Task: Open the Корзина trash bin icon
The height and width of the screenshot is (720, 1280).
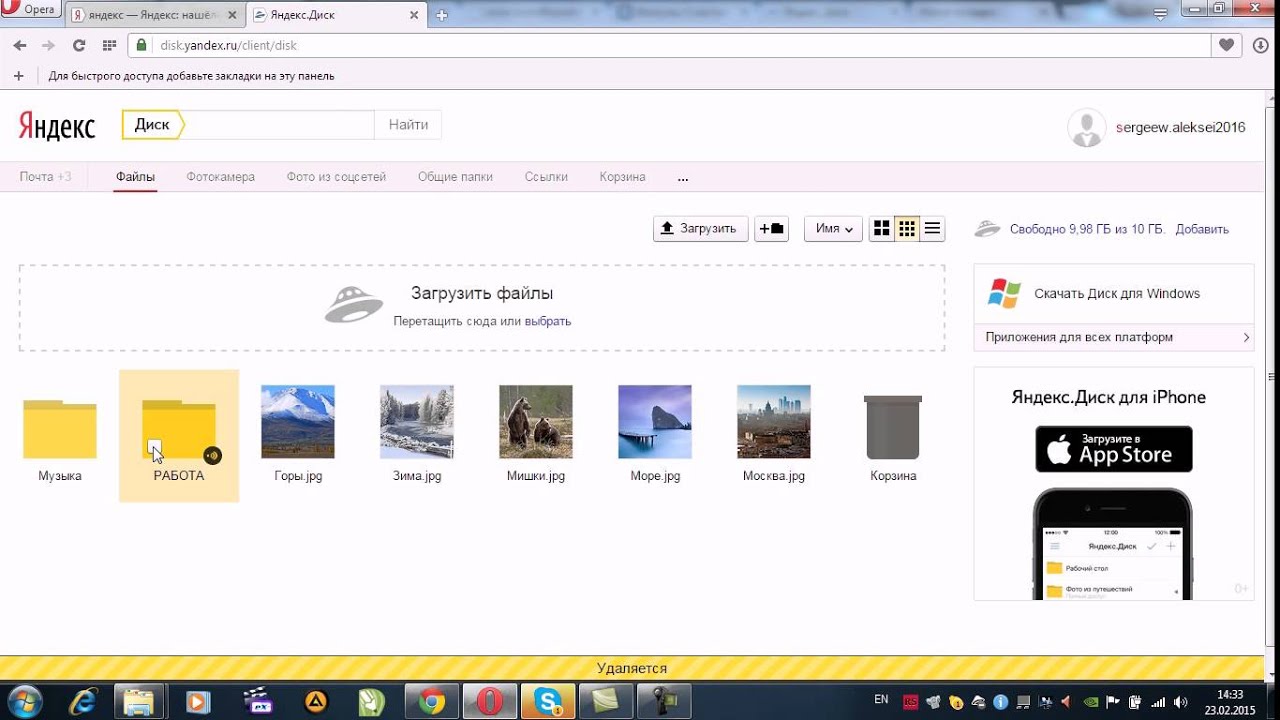Action: [893, 428]
